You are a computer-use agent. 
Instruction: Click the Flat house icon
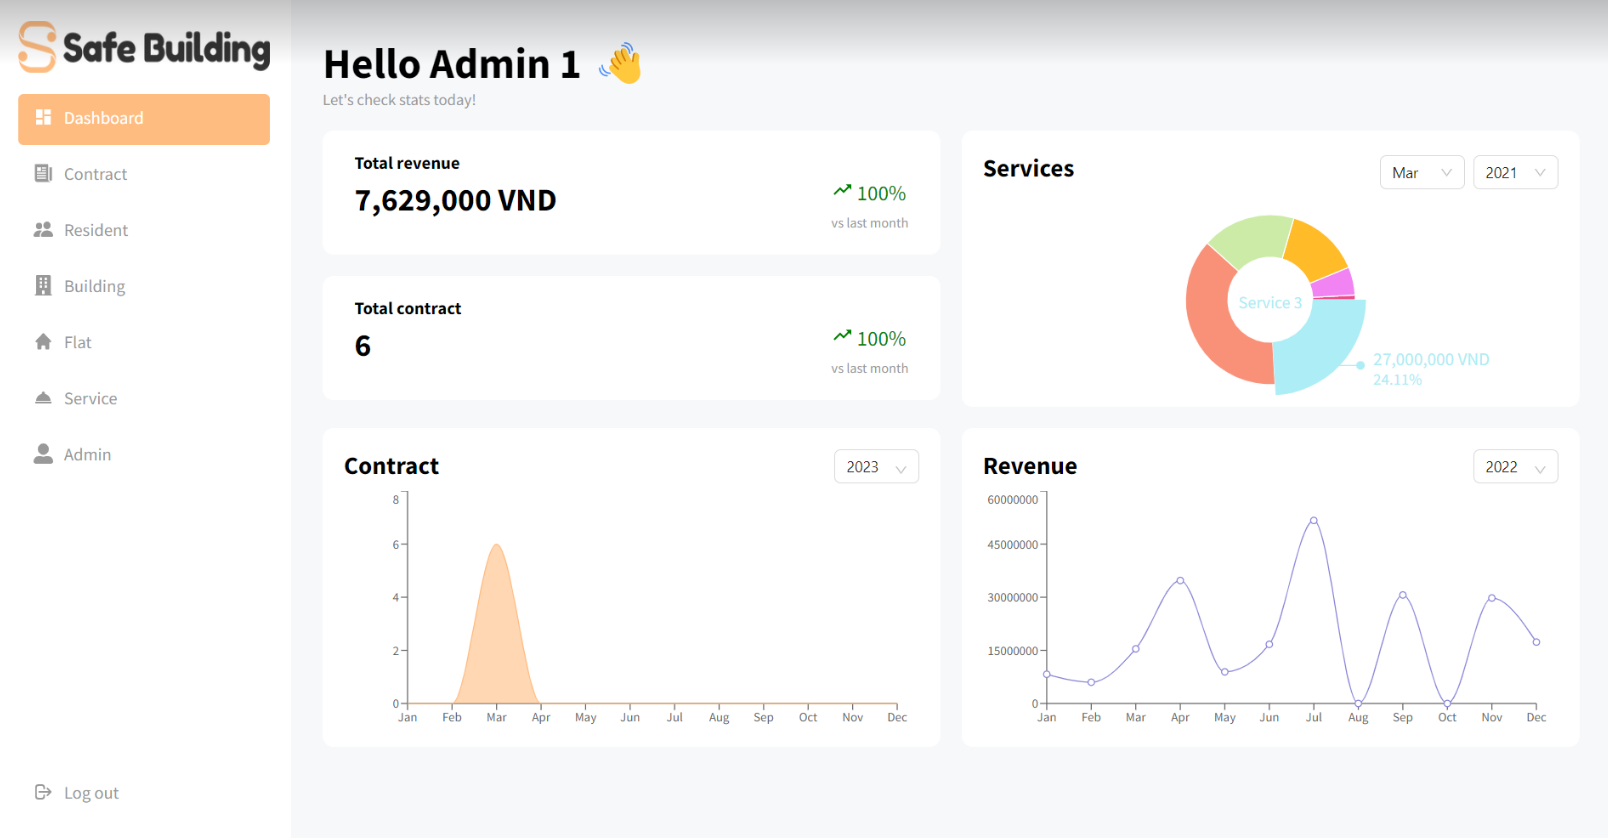[x=43, y=342]
